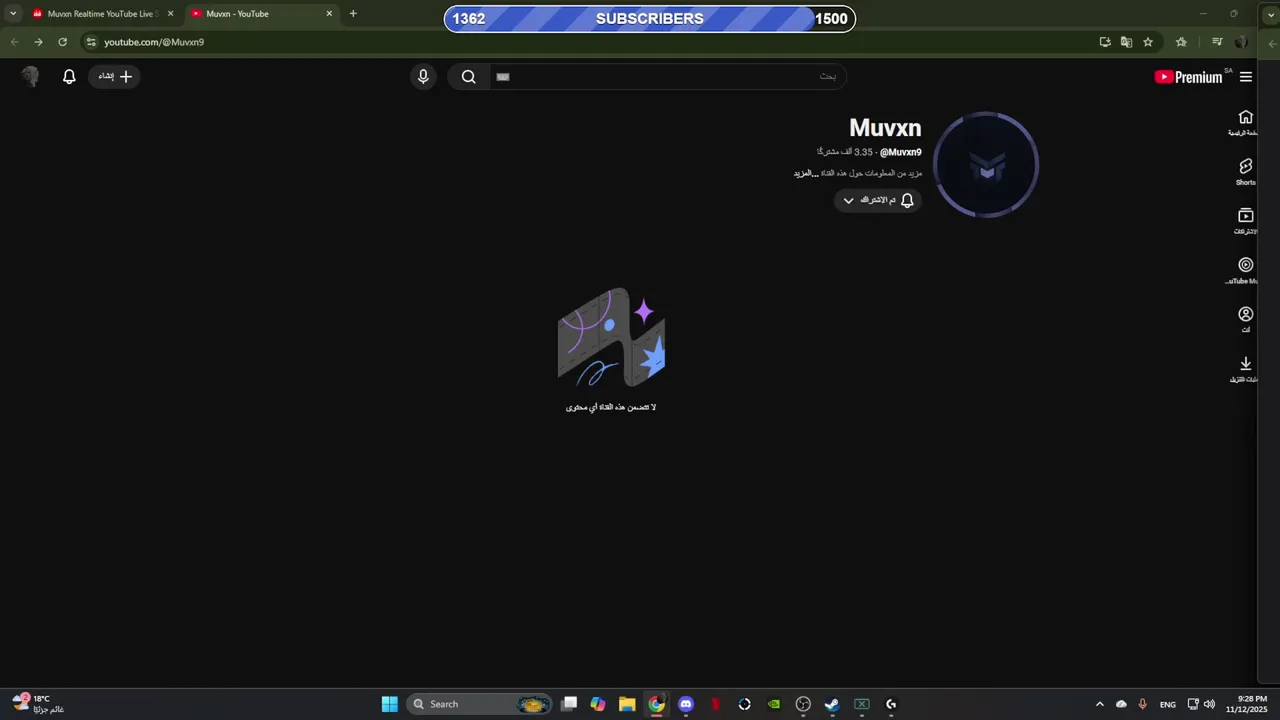
Task: Open OBS Studio from the taskbar
Action: point(803,704)
